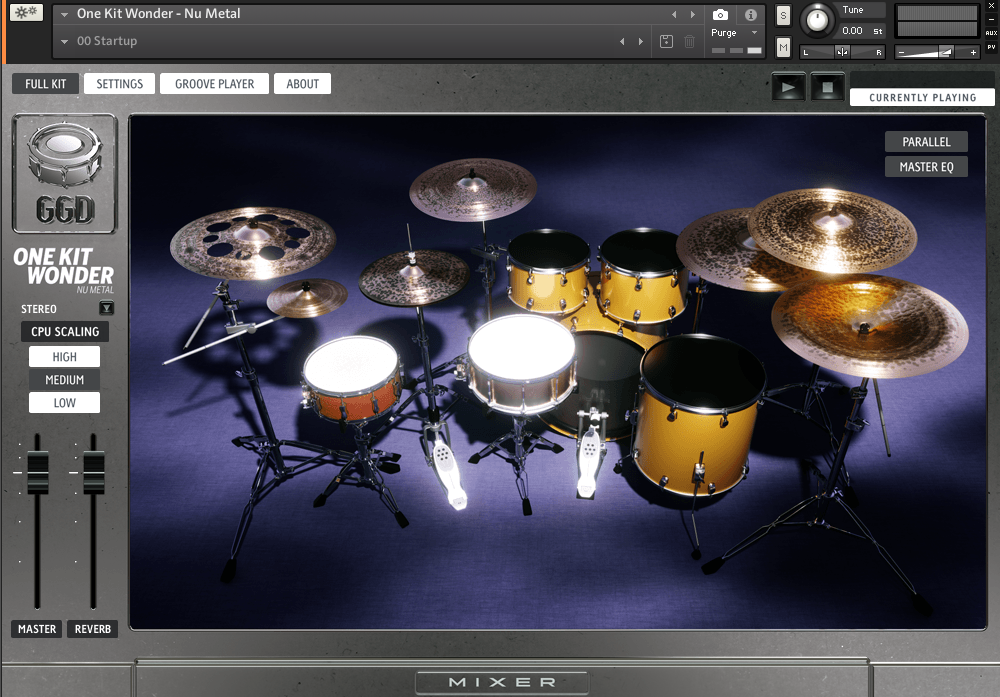Image resolution: width=1000 pixels, height=697 pixels.
Task: Toggle the PV button
Action: (991, 47)
